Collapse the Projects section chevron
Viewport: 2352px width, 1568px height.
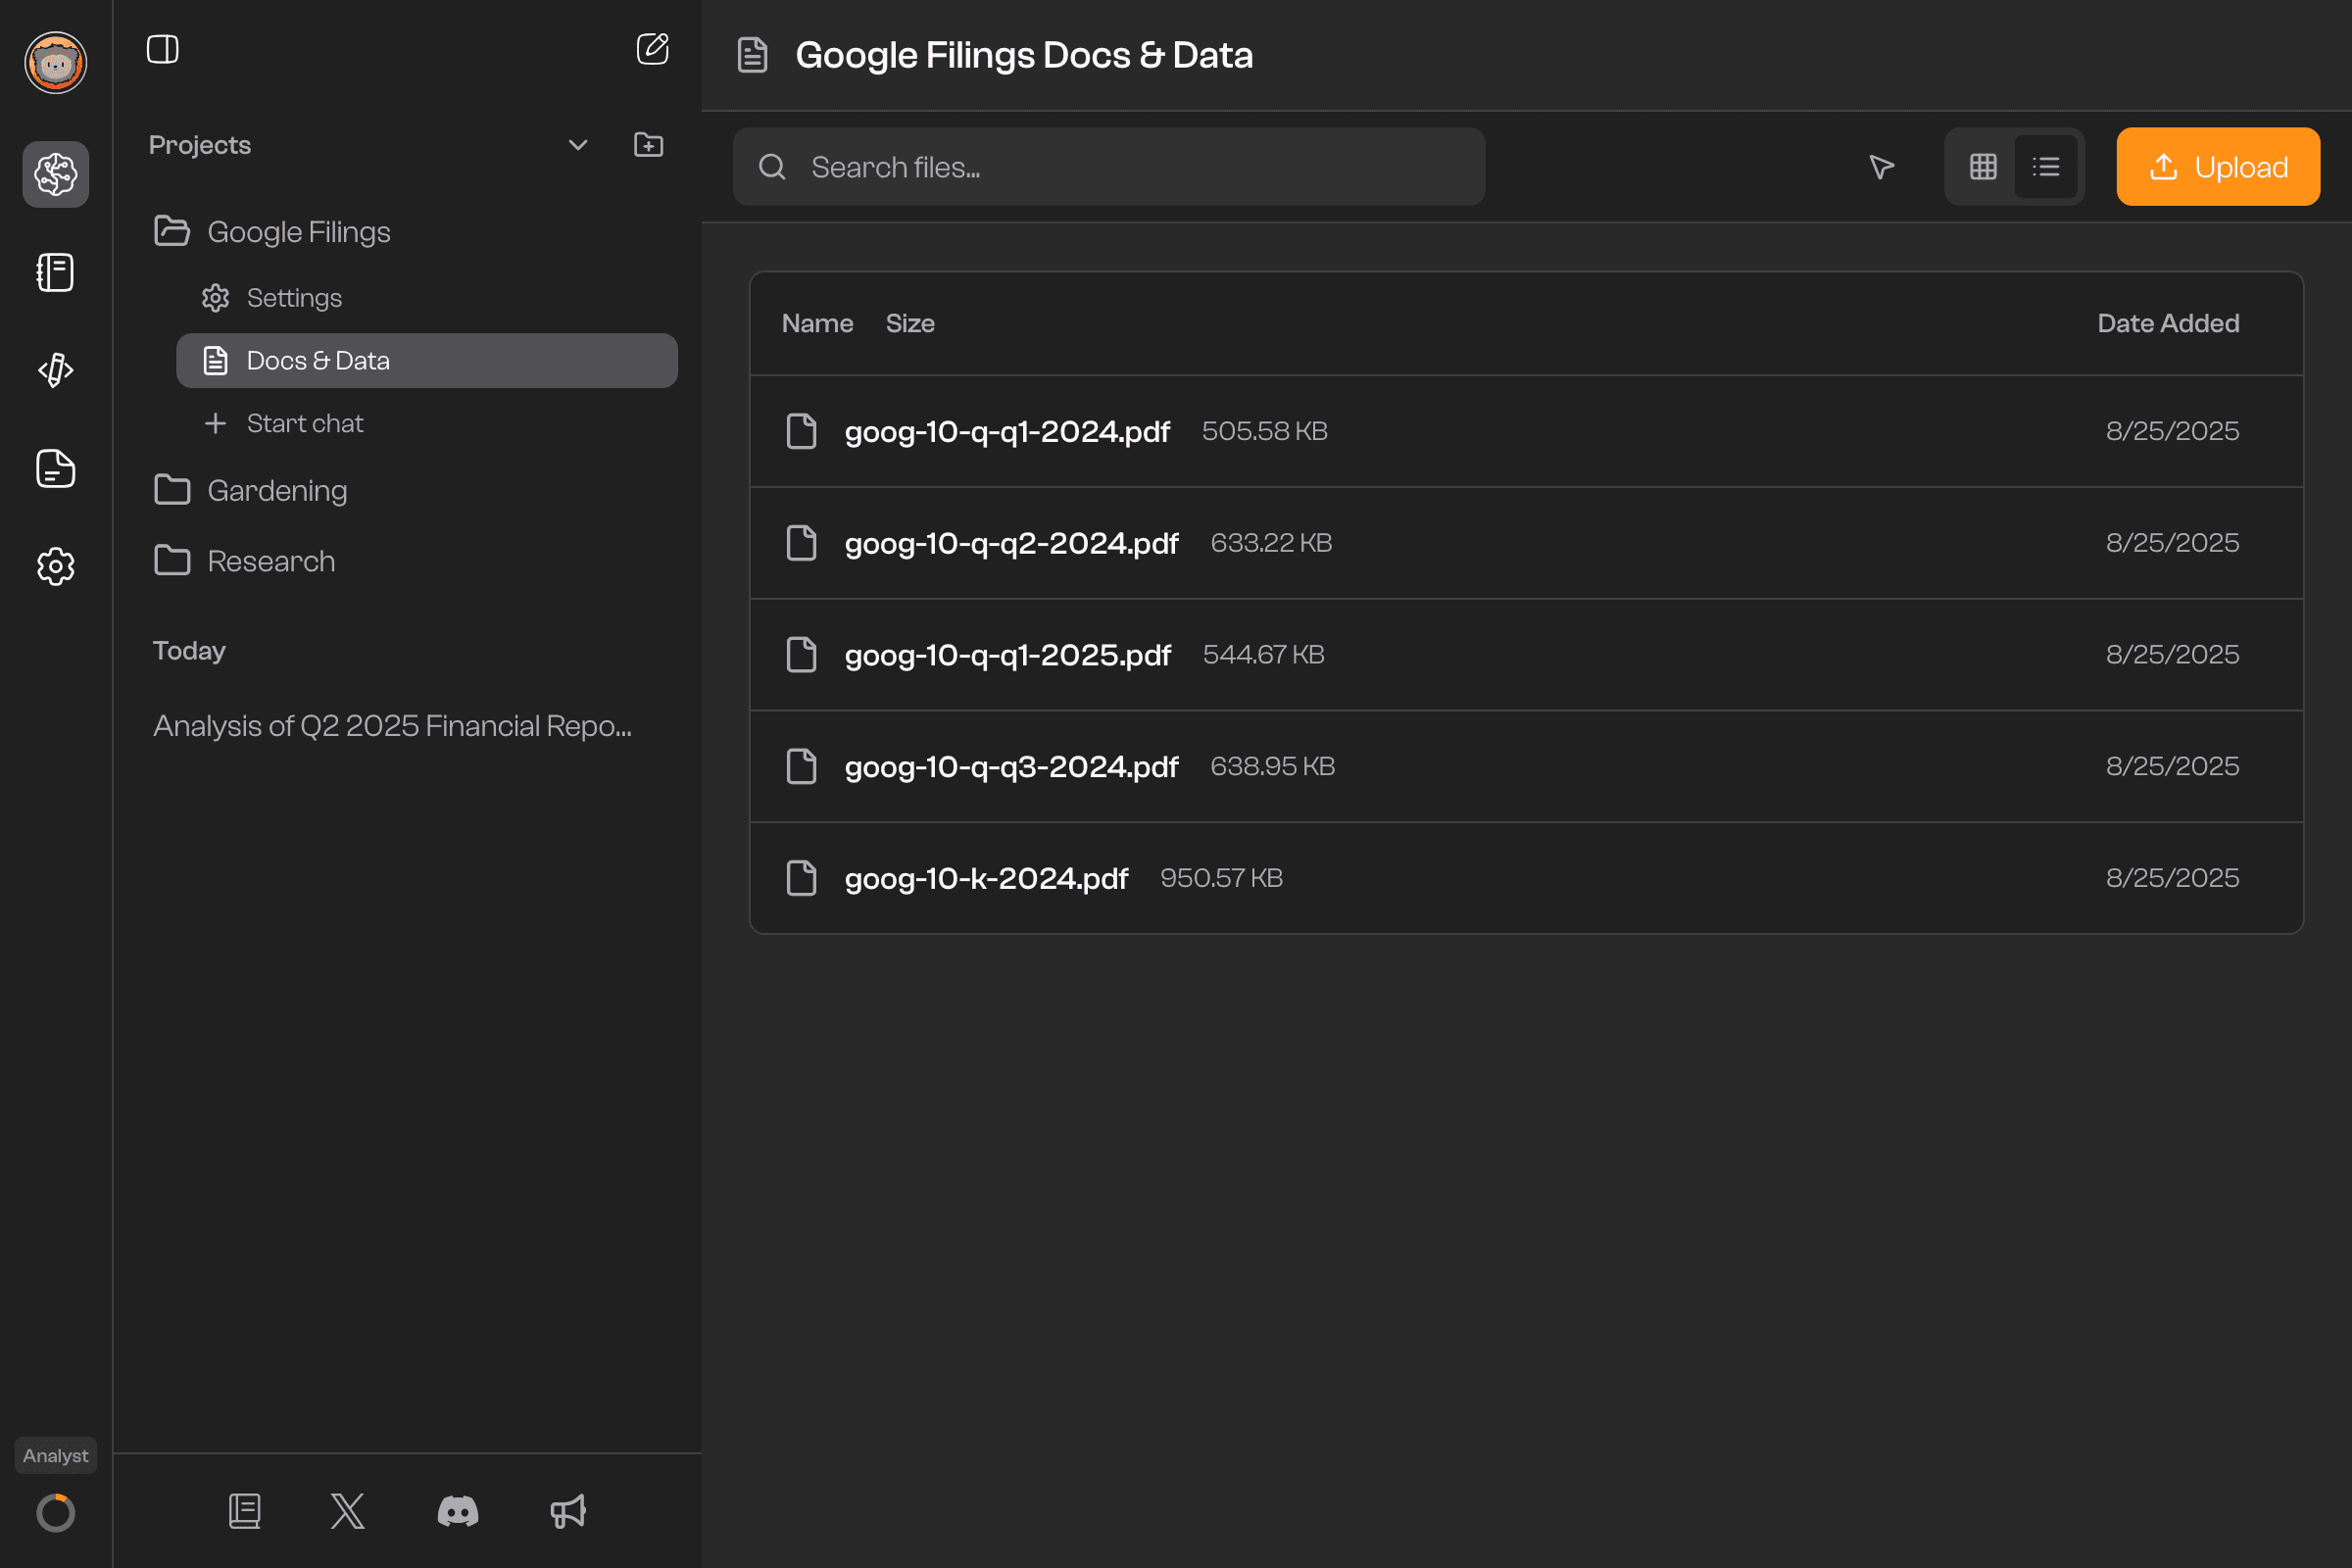578,145
